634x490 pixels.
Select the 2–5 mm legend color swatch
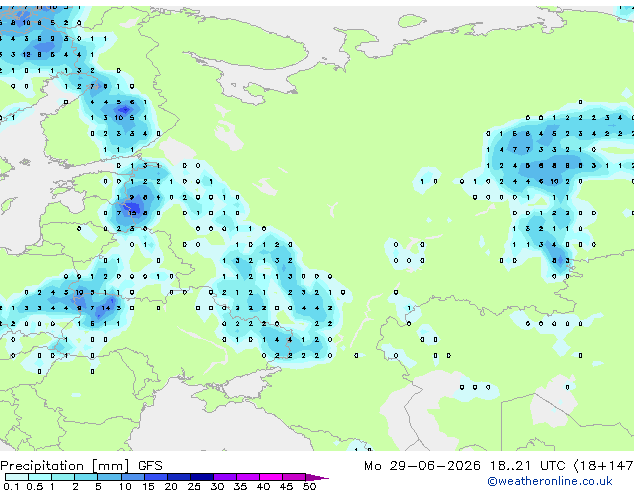[x=86, y=477]
